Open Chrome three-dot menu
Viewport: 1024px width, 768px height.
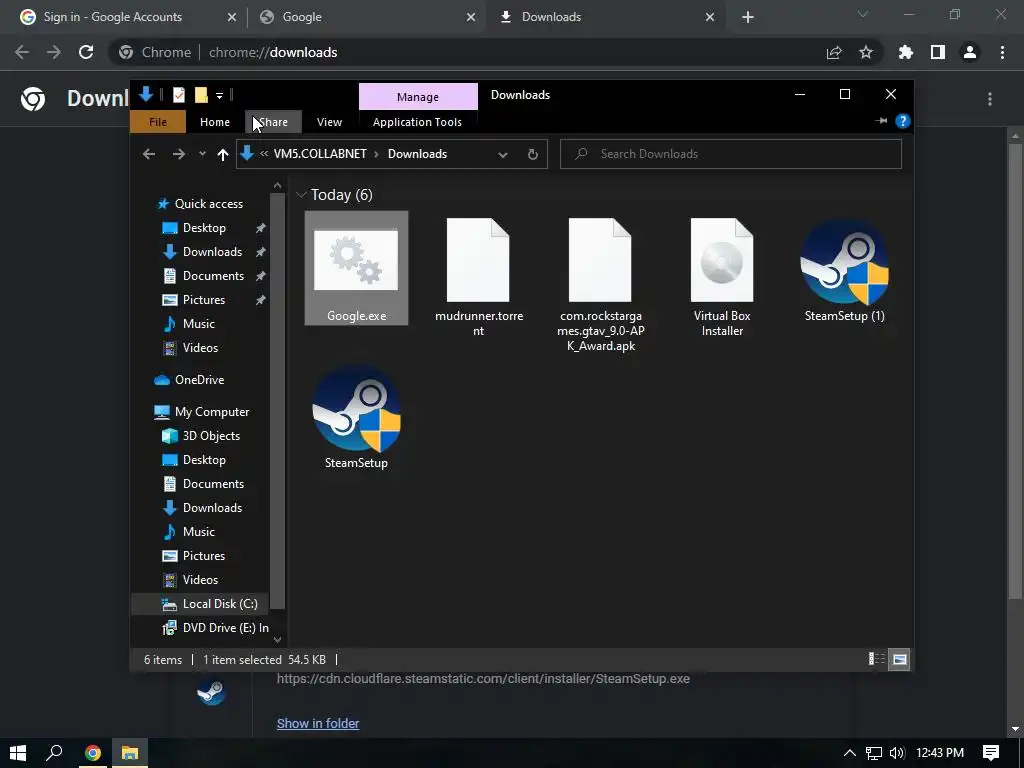coord(1002,52)
